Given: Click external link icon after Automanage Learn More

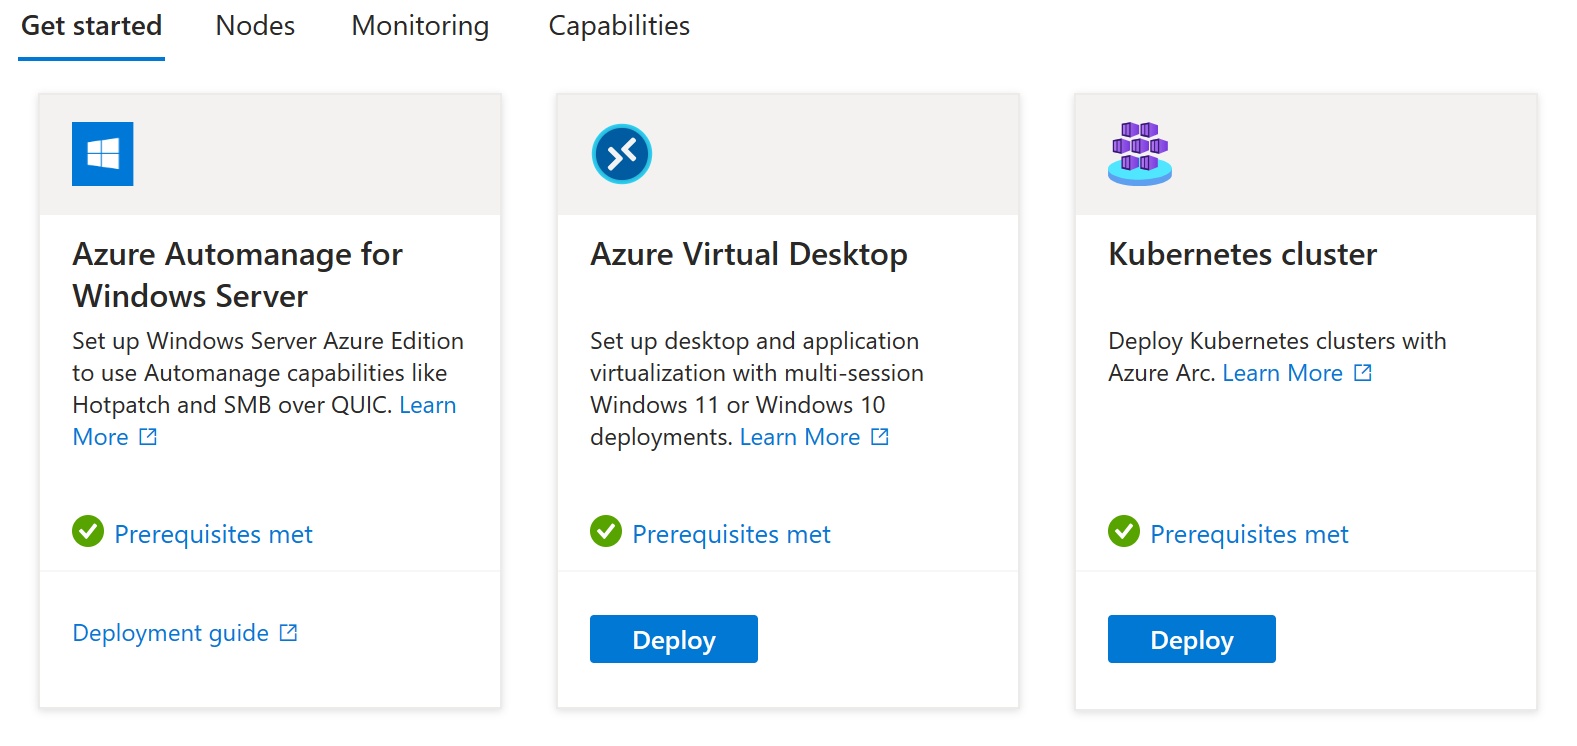Looking at the screenshot, I should point(148,436).
